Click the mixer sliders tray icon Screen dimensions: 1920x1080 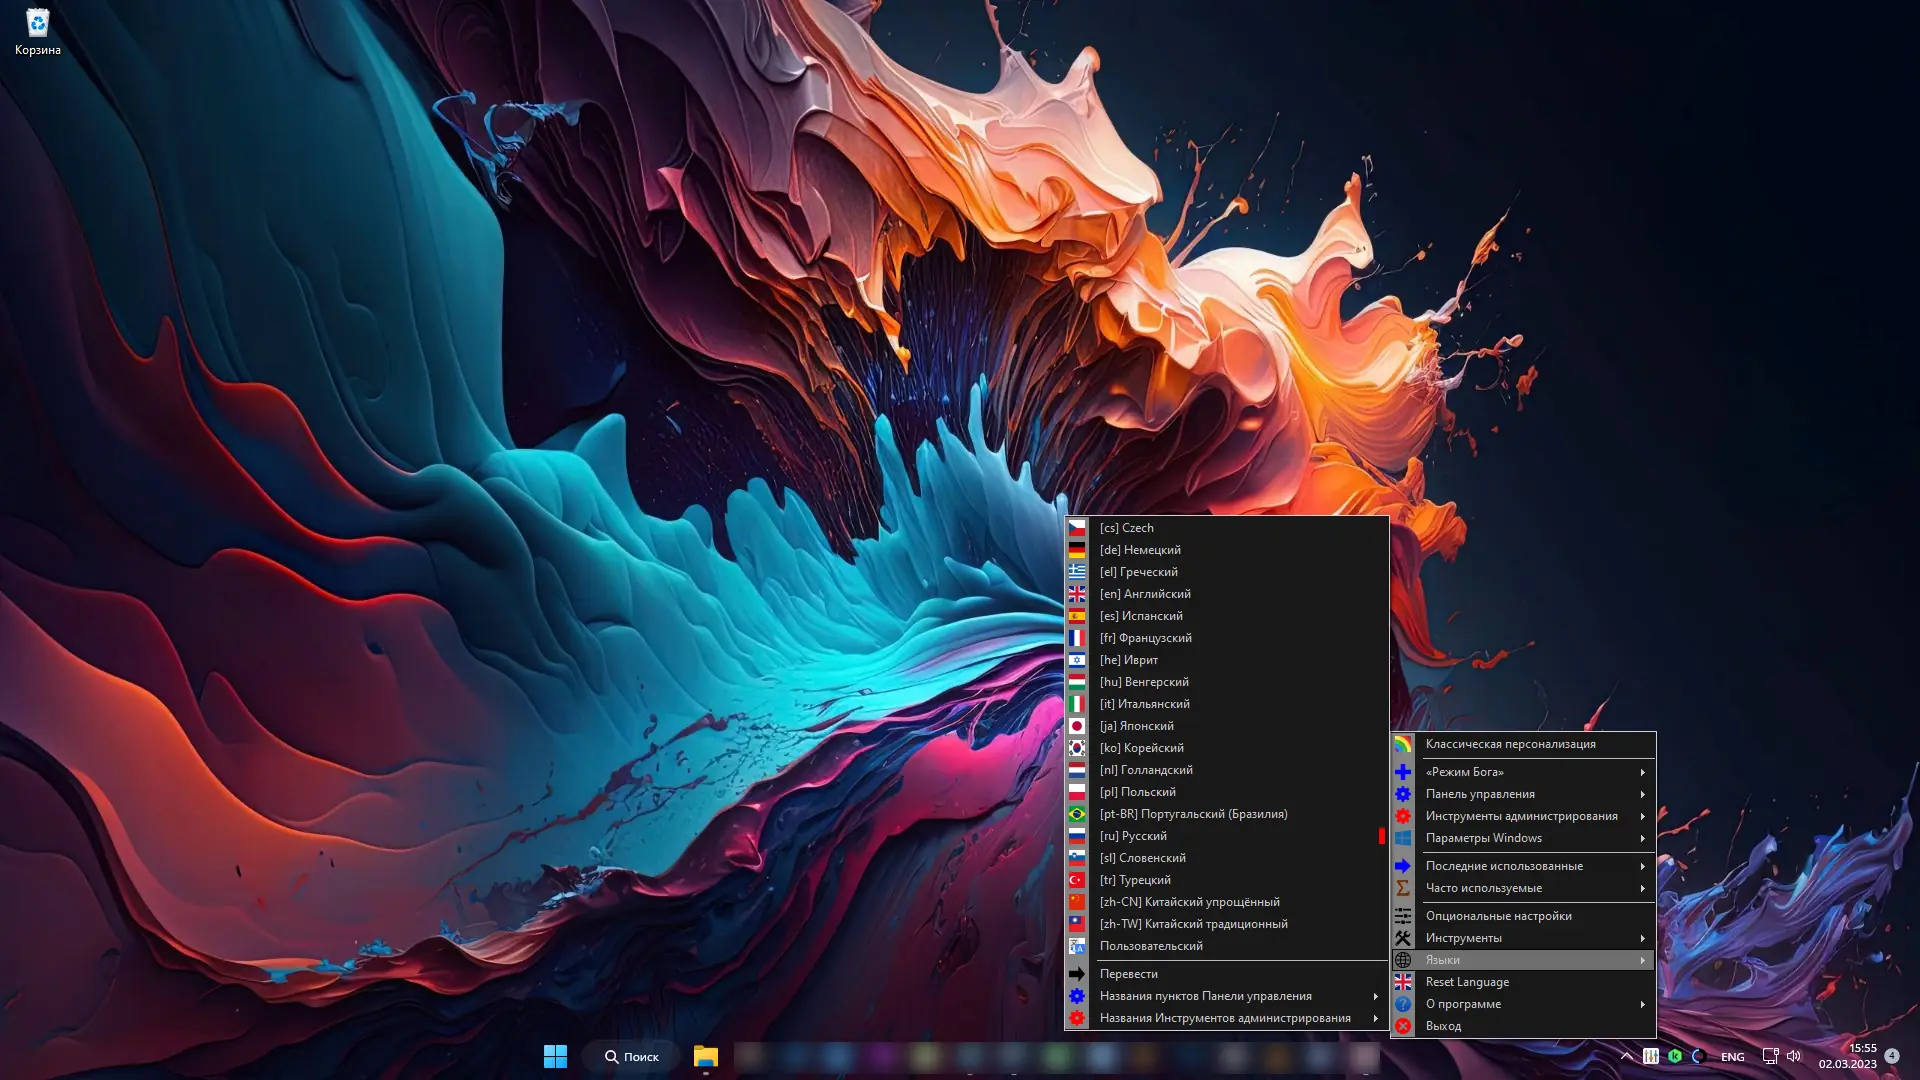tap(1651, 1056)
